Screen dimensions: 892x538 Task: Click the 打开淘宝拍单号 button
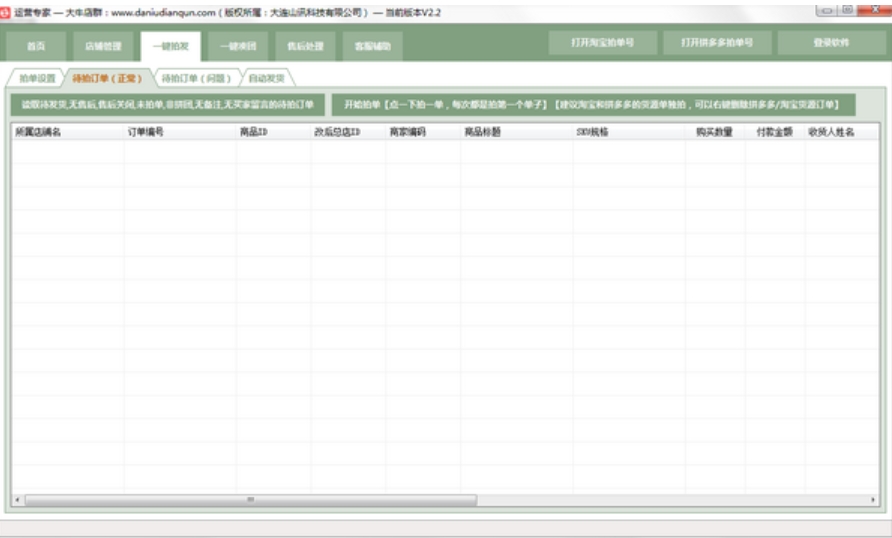pyautogui.click(x=602, y=43)
